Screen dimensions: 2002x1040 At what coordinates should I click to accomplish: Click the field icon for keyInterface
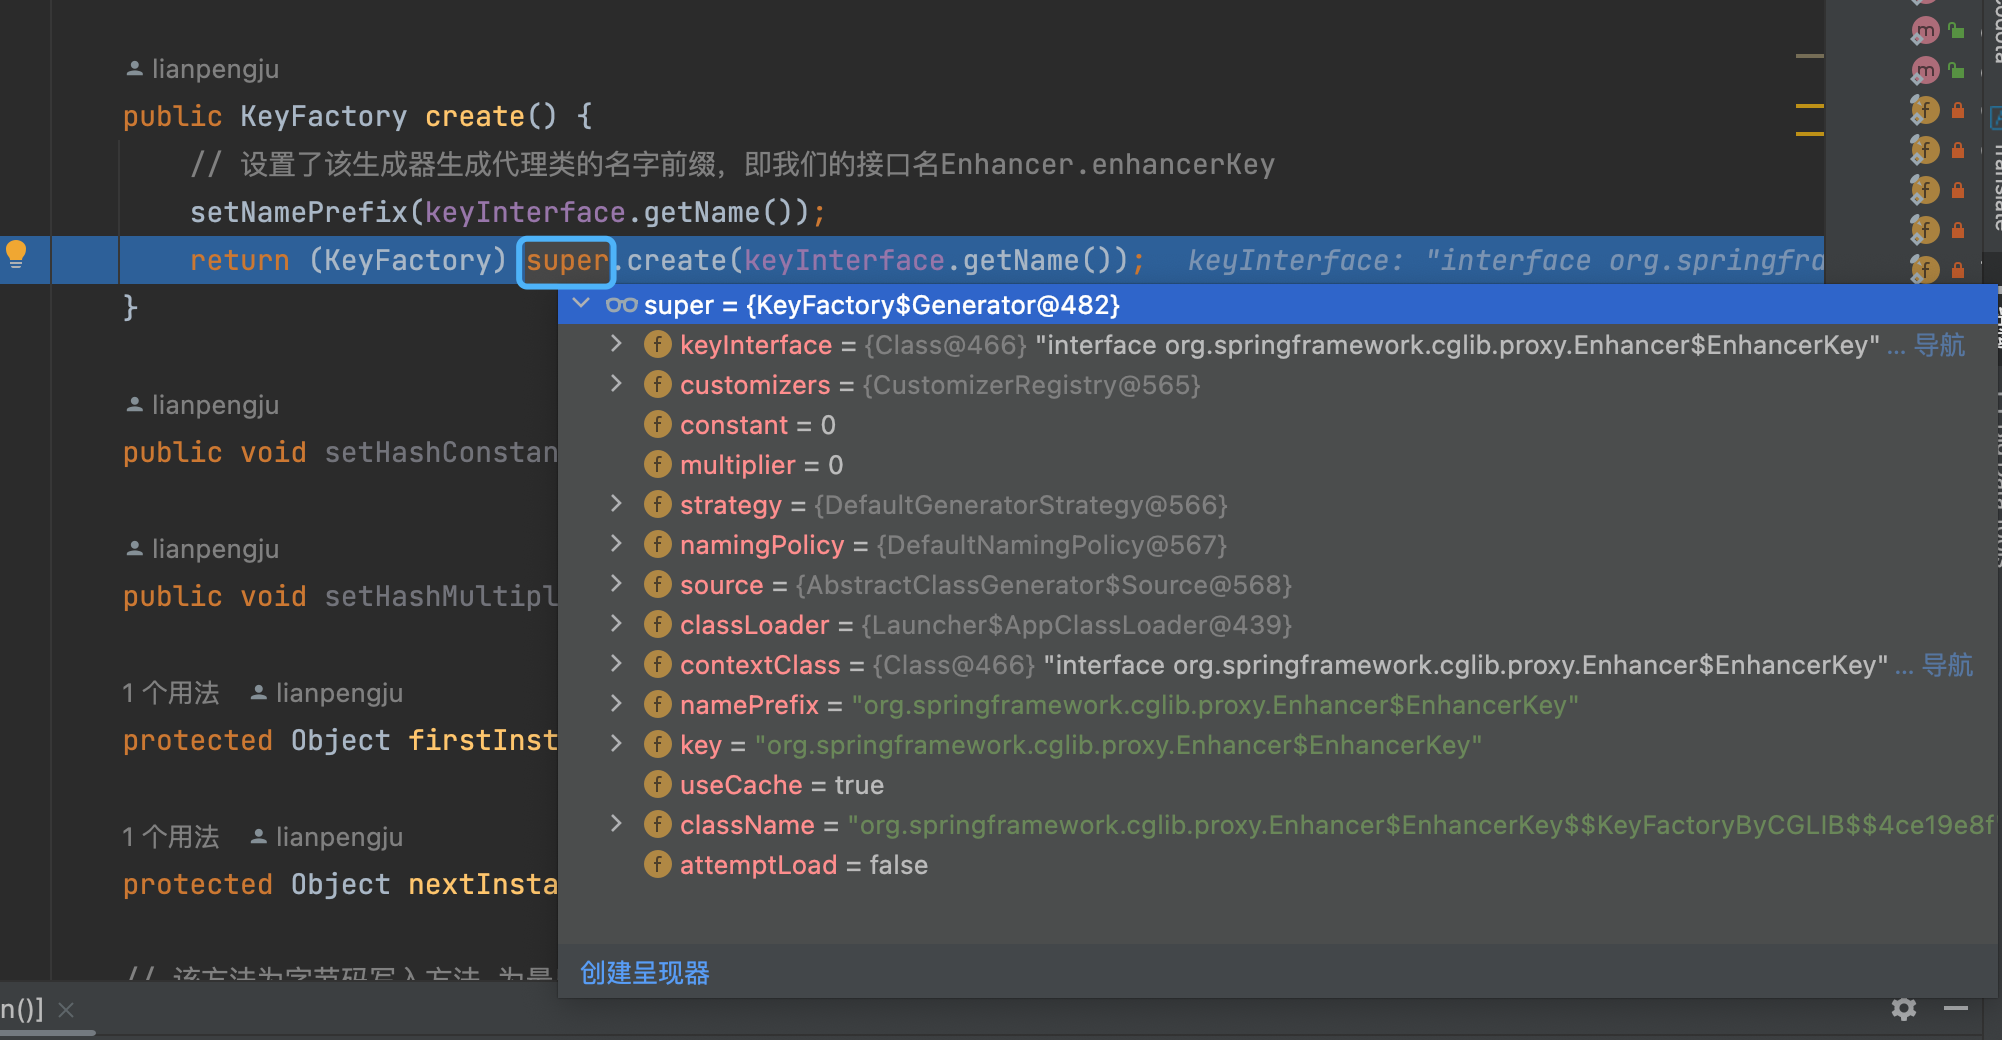click(657, 345)
